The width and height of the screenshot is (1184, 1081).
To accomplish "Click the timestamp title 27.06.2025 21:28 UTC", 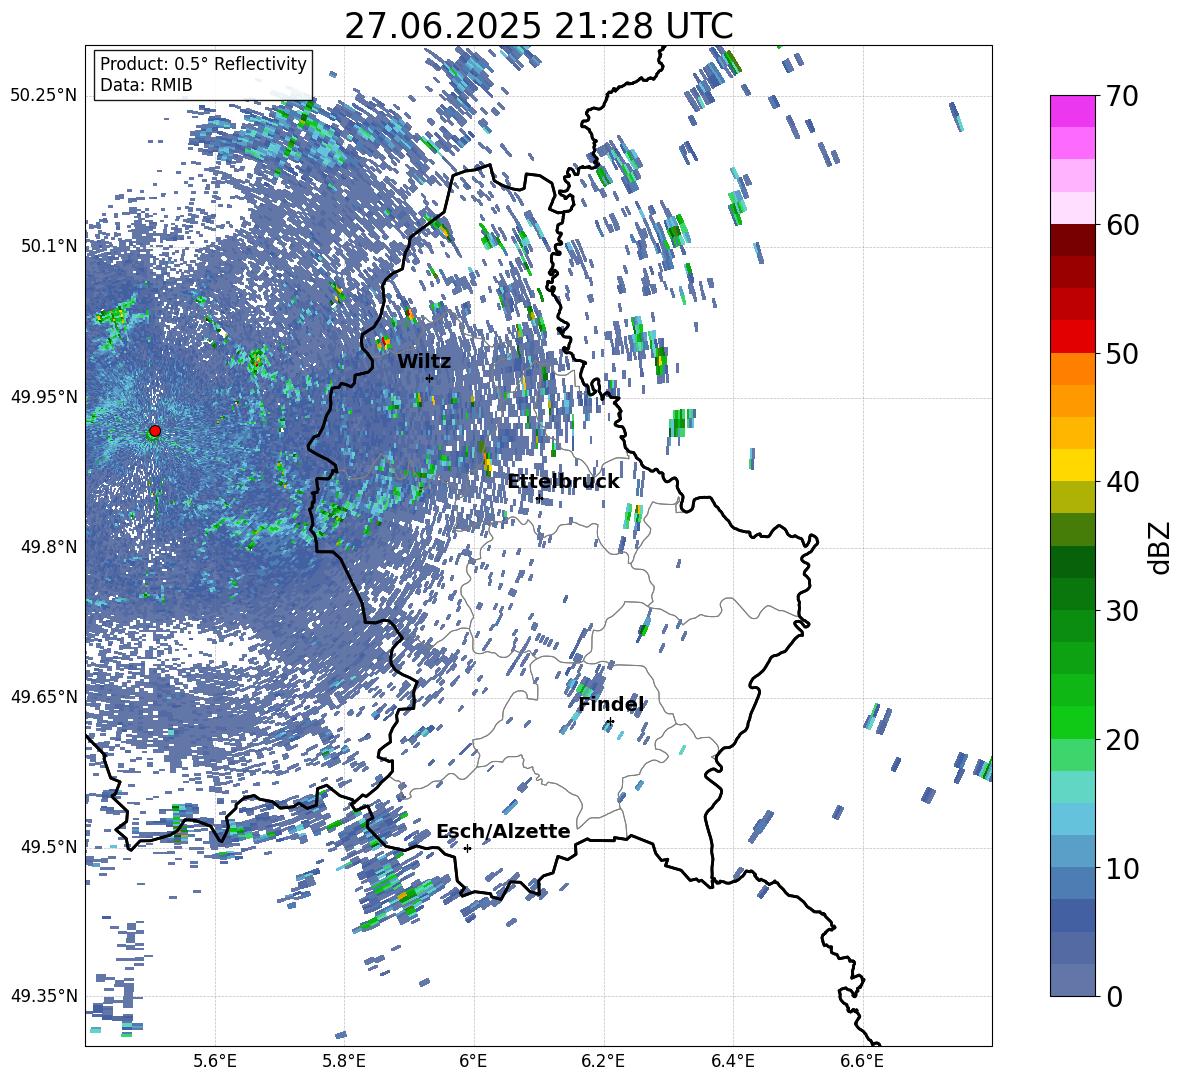I will click(538, 26).
